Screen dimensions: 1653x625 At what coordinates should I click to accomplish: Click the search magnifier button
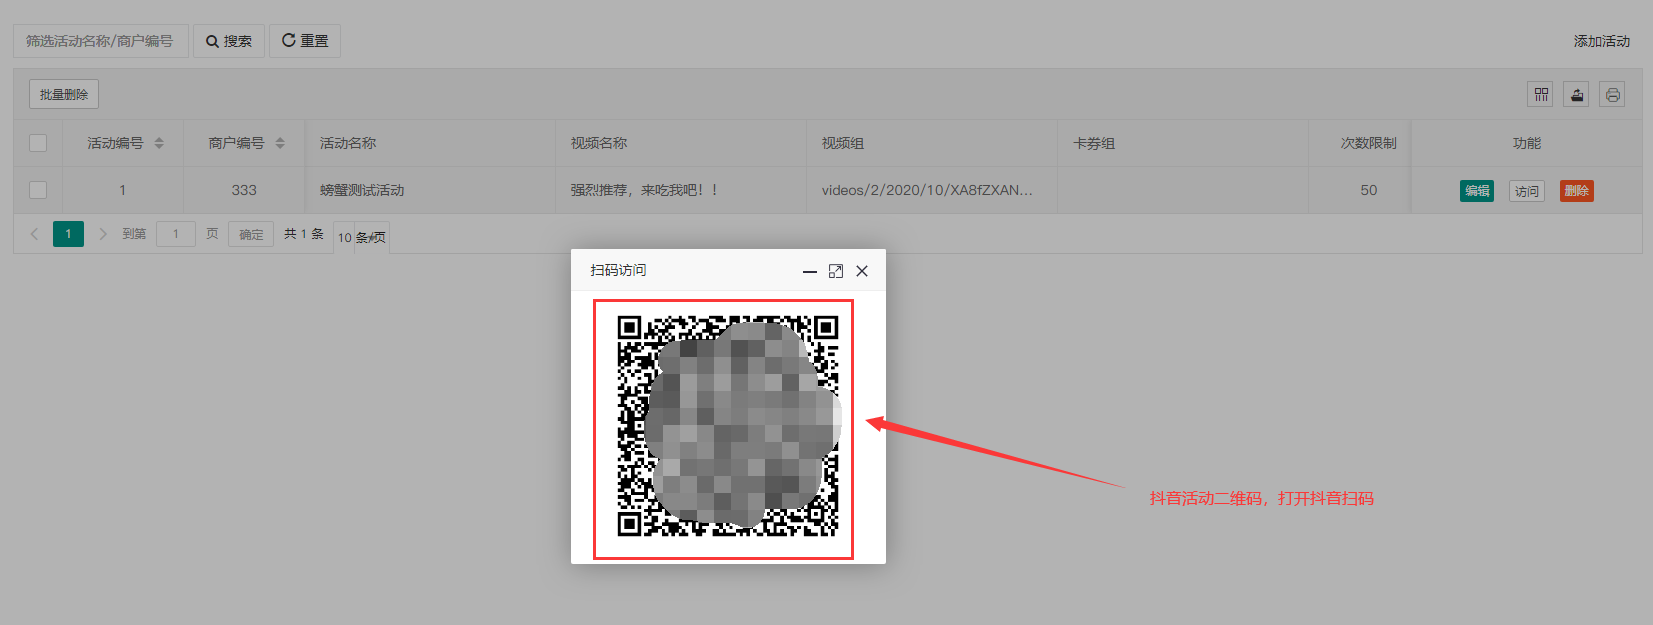pos(229,41)
